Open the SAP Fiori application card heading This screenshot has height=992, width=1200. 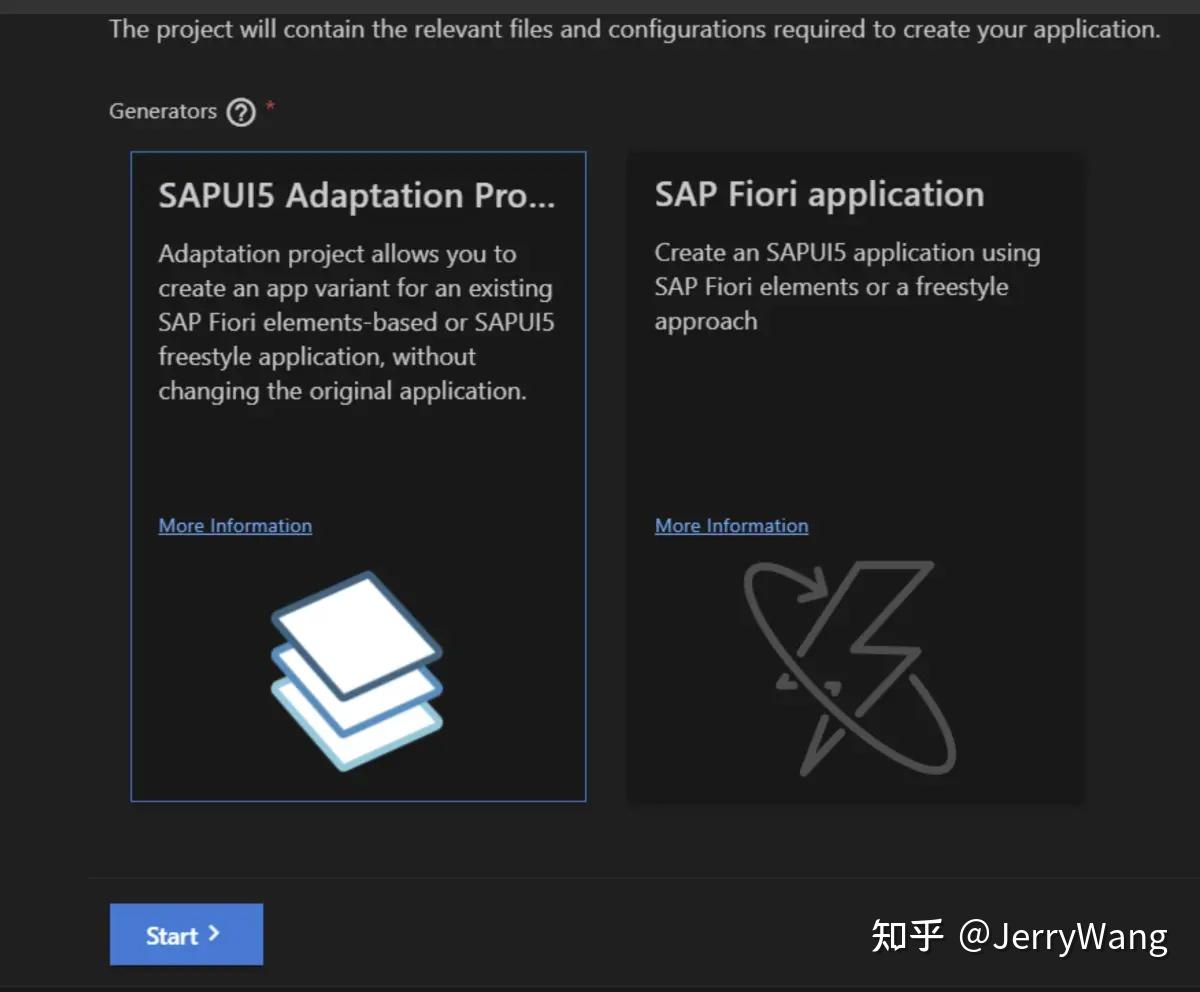point(819,194)
